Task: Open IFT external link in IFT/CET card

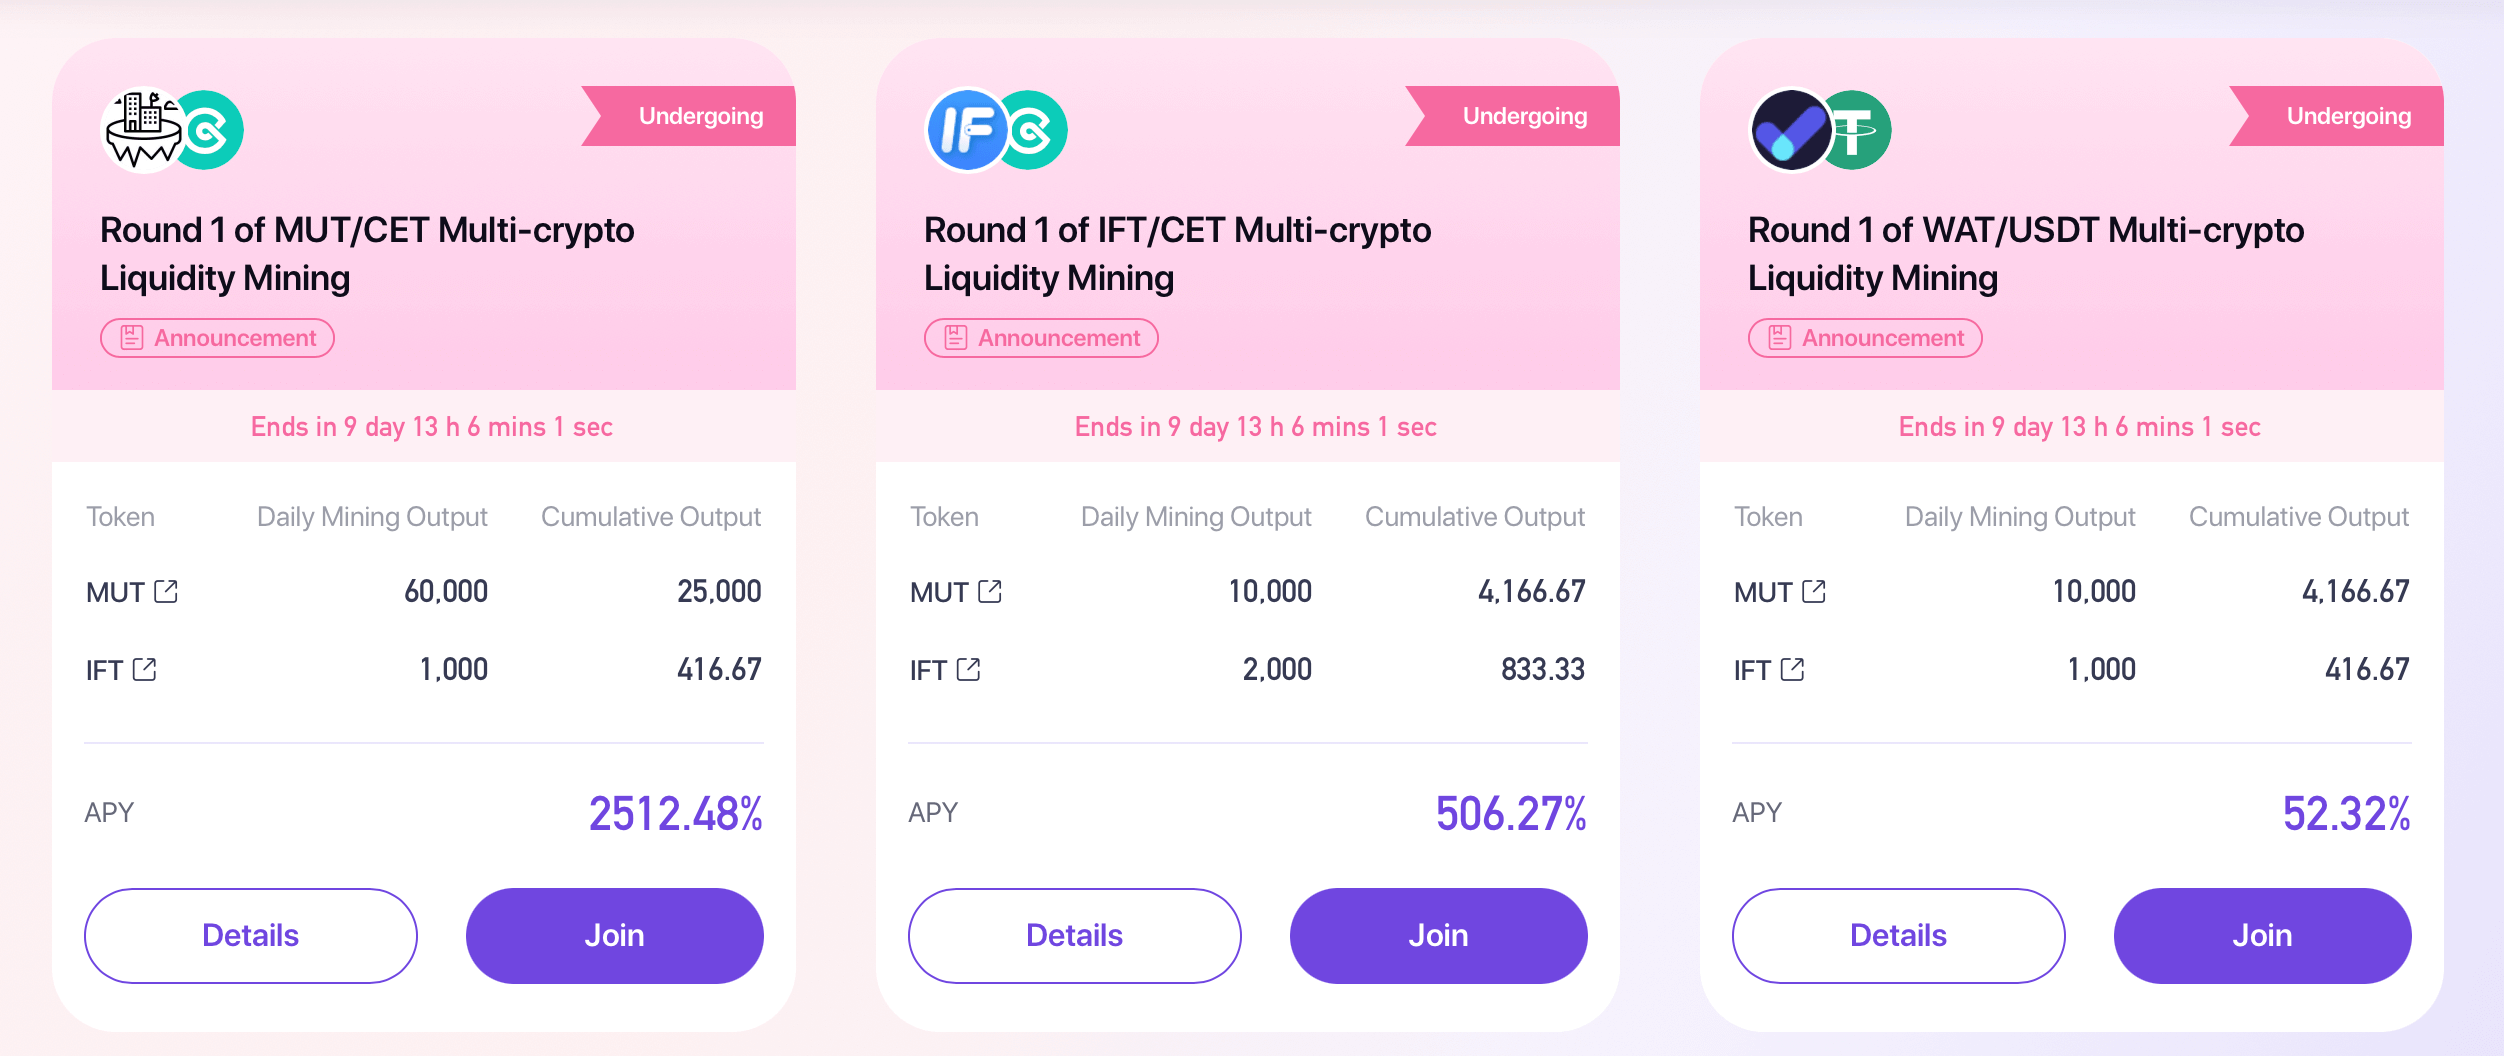Action: tap(969, 669)
